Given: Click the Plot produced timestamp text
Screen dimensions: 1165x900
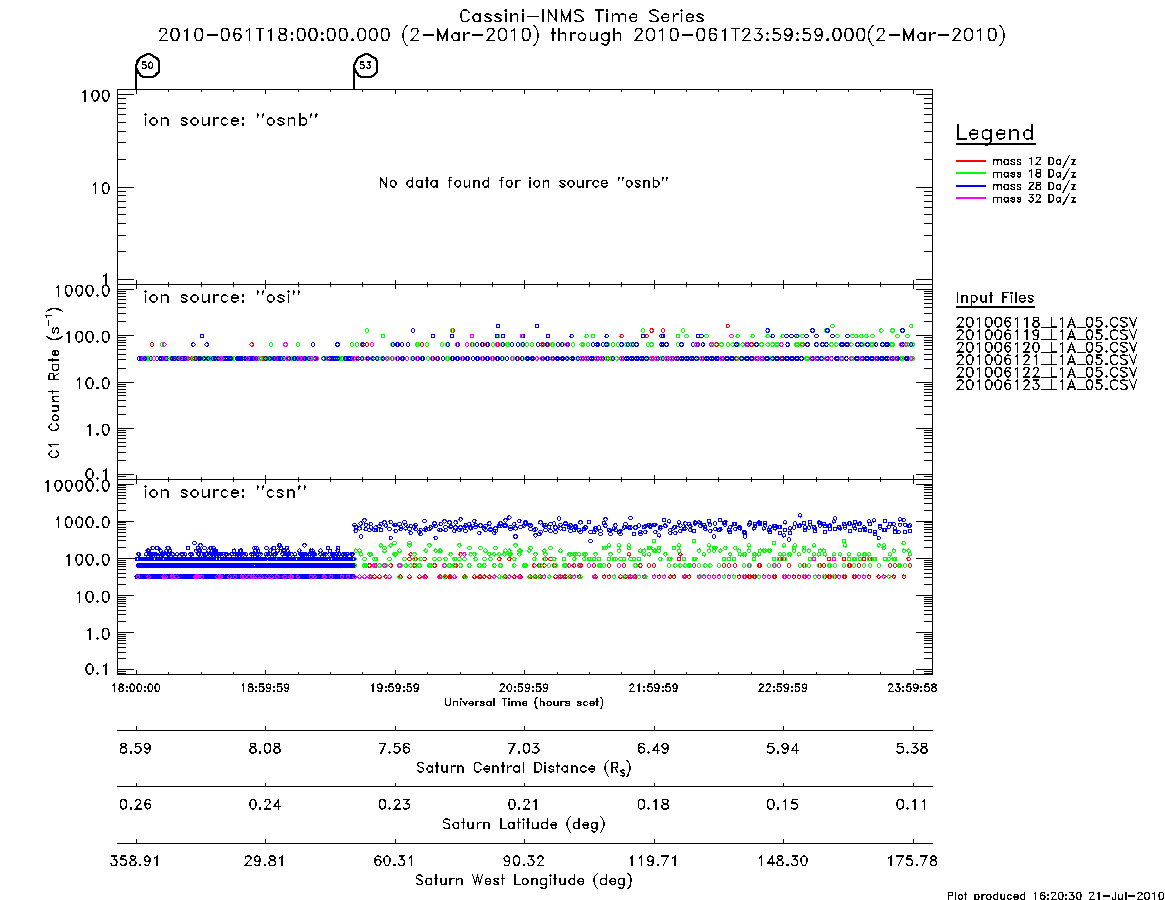Looking at the screenshot, I should click(x=1056, y=895).
